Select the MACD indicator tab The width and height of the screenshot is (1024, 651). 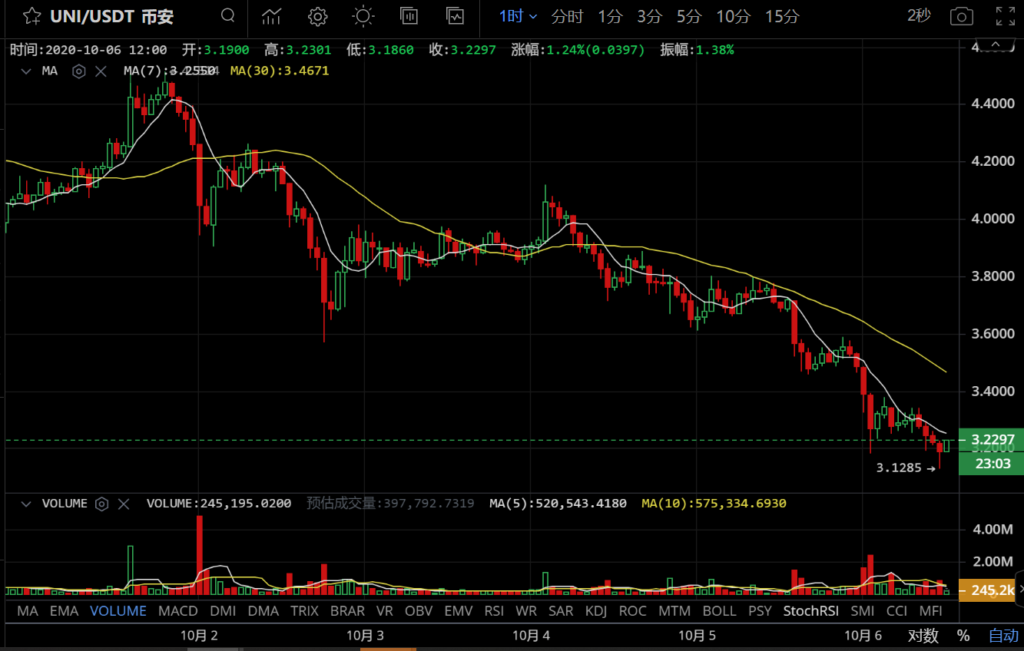(x=178, y=610)
